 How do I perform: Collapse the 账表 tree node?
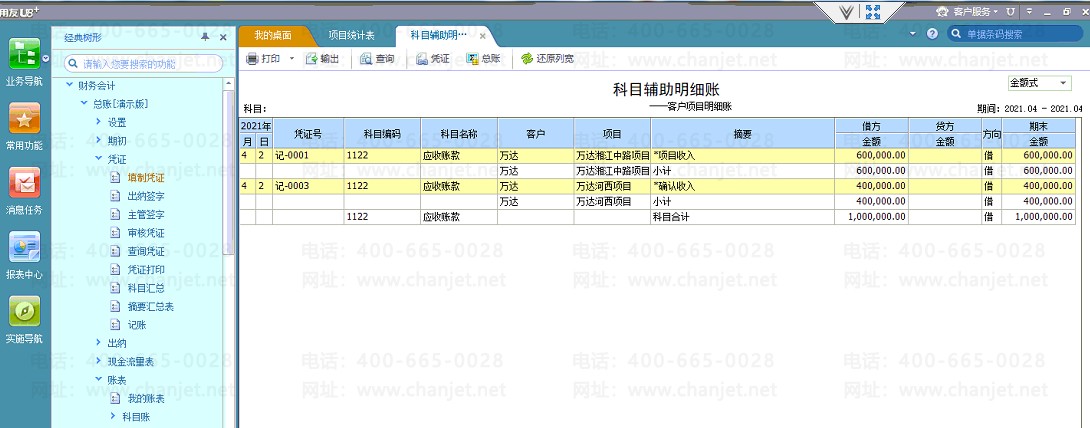tap(99, 379)
